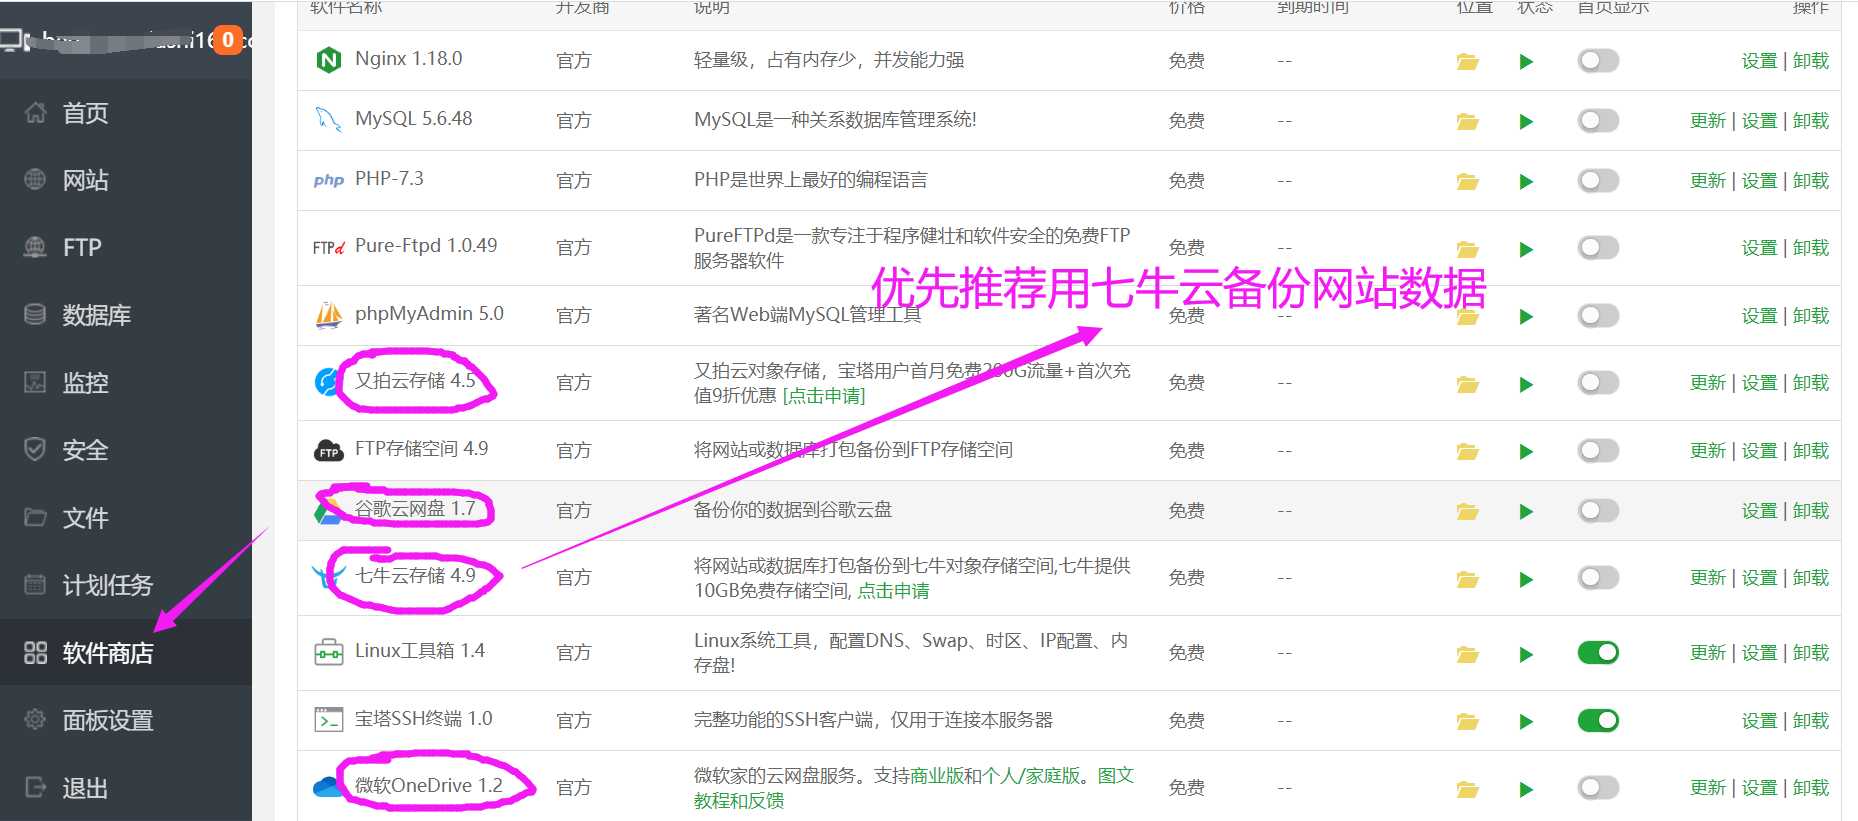Click the status play icon for MySQL
This screenshot has width=1858, height=821.
[x=1526, y=122]
